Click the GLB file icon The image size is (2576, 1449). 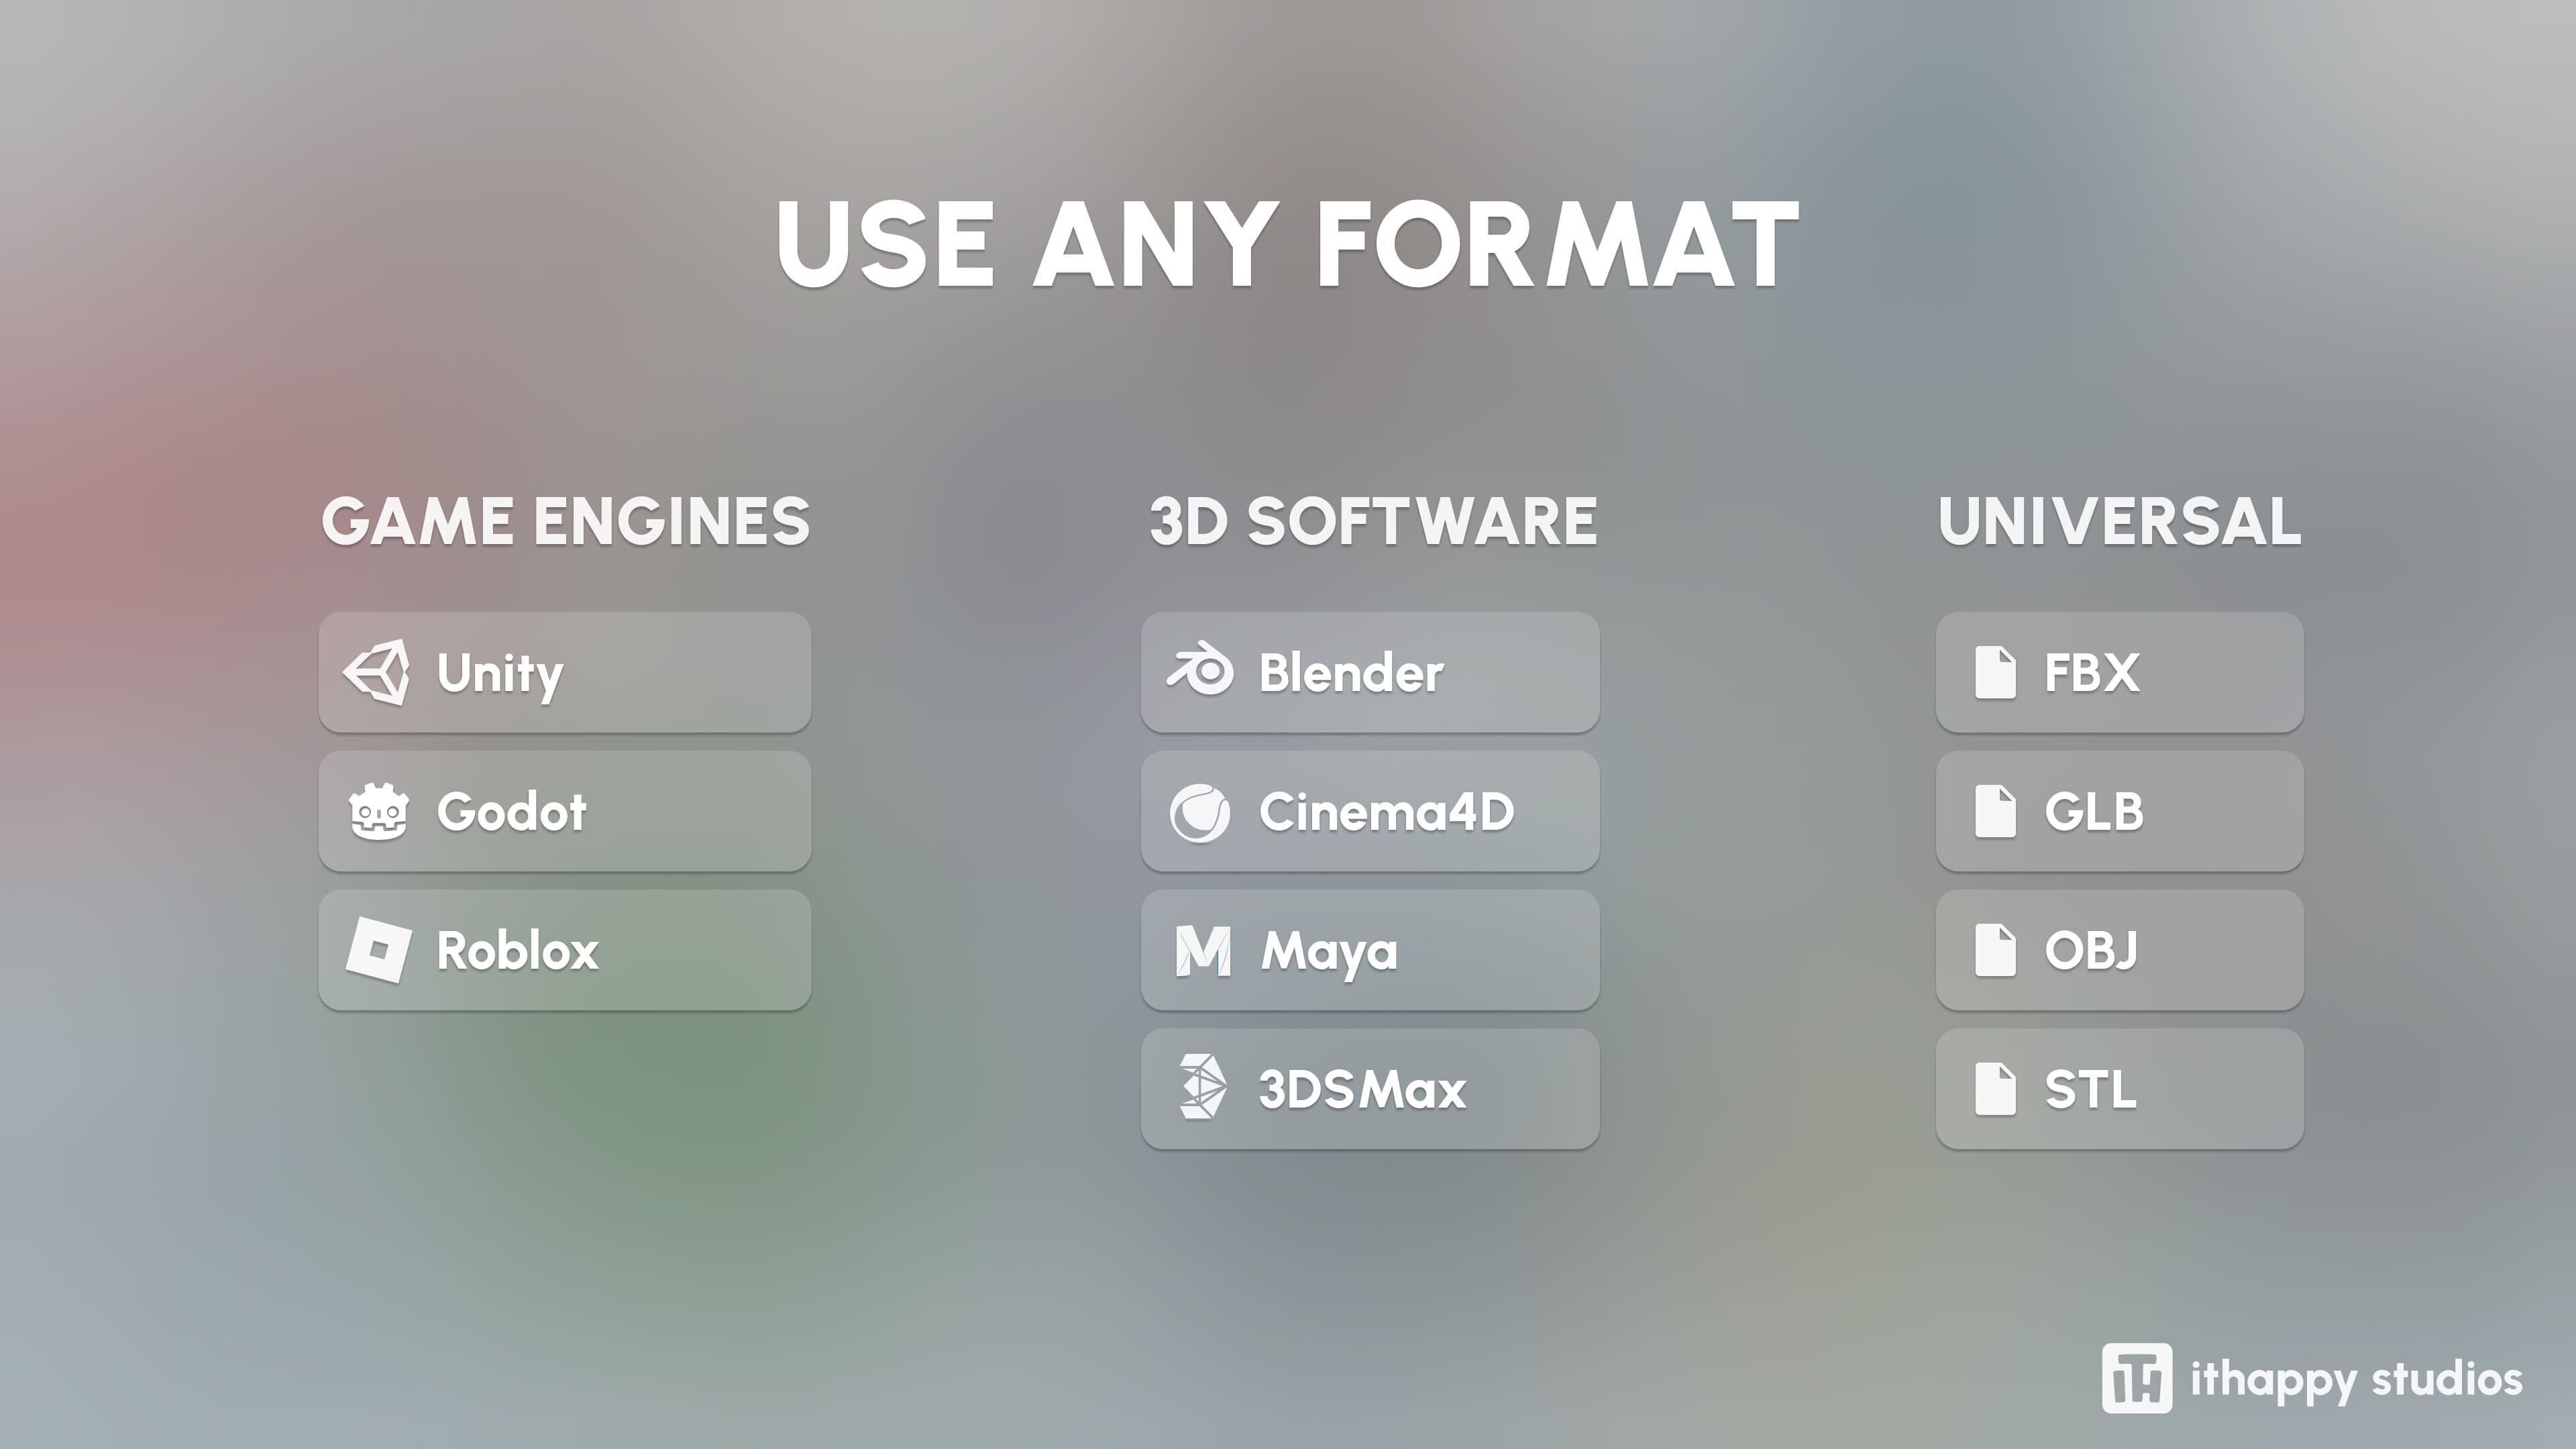(x=1995, y=811)
